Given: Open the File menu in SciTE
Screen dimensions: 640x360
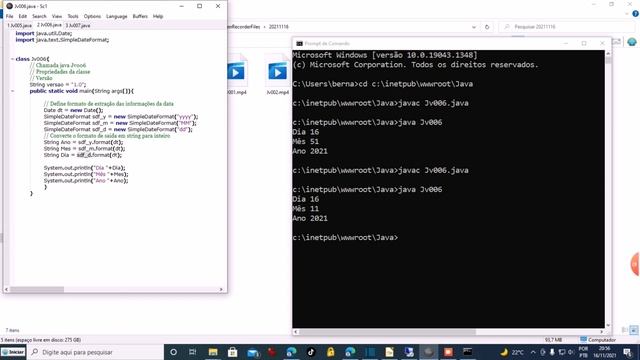Looking at the screenshot, I should click(x=9, y=16).
